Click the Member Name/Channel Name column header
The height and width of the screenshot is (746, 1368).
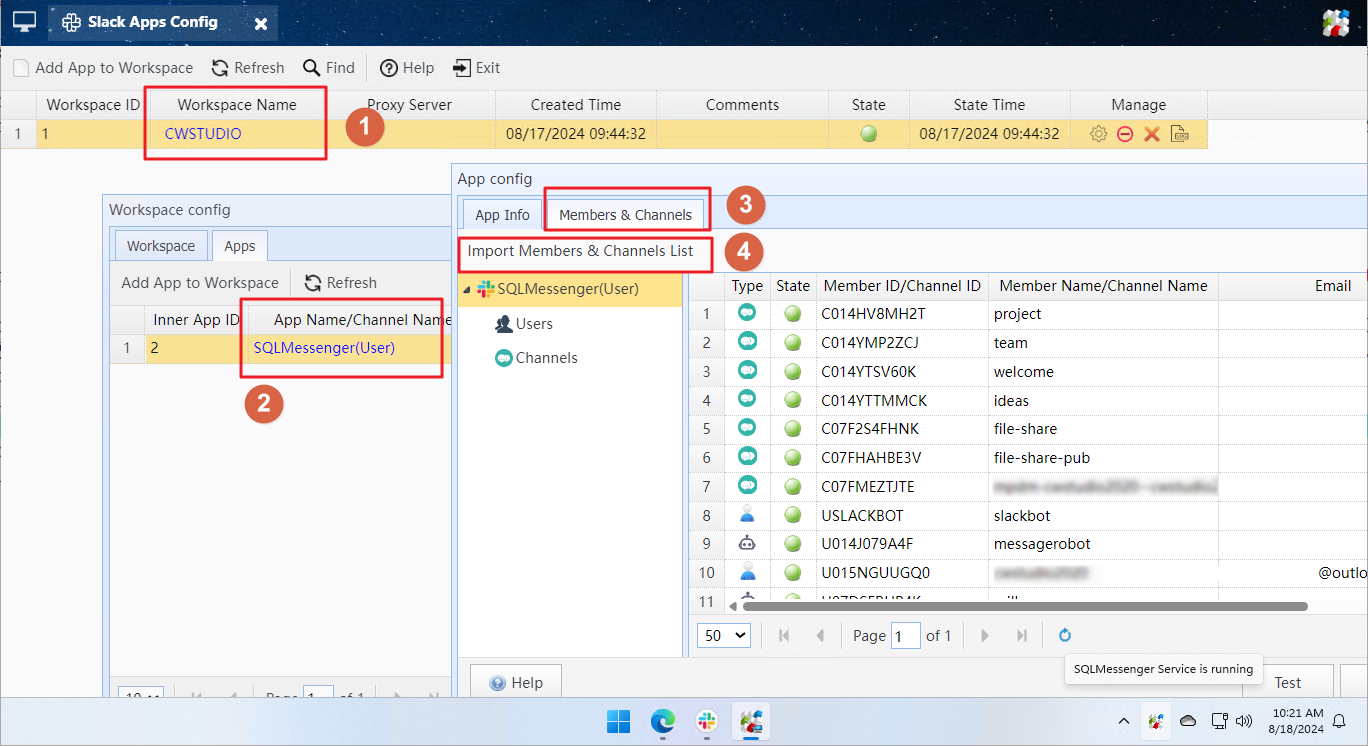click(1103, 286)
